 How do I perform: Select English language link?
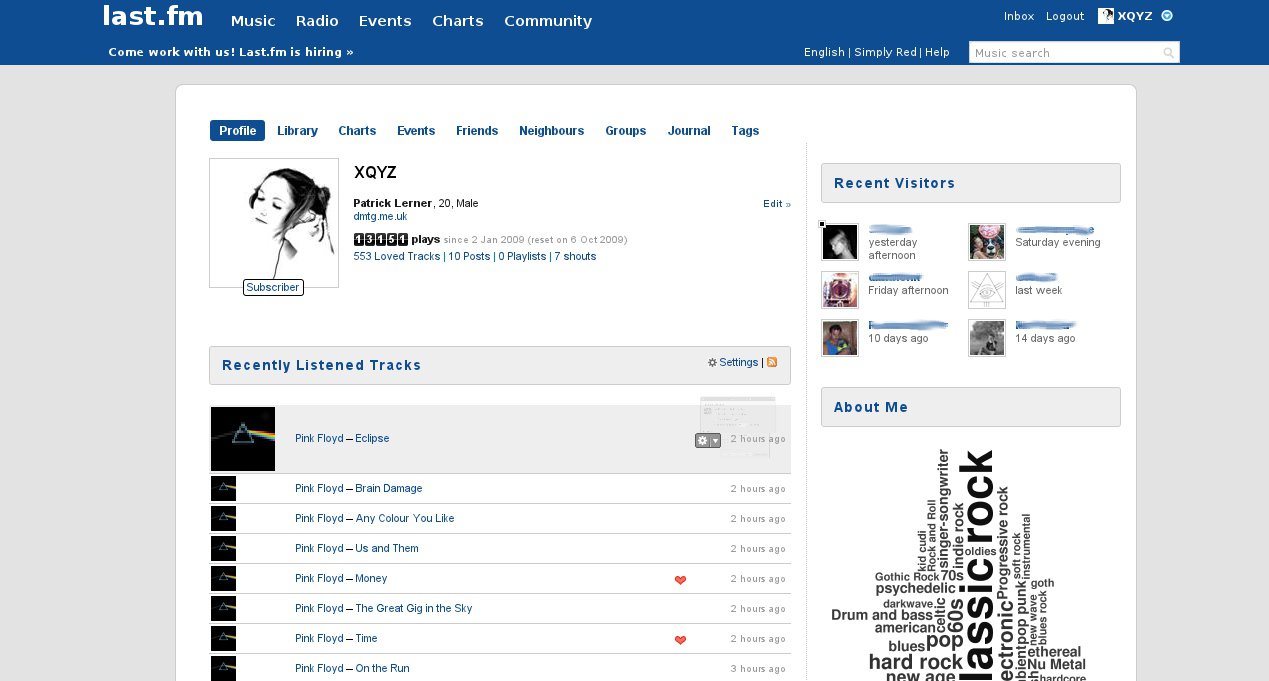(x=824, y=52)
